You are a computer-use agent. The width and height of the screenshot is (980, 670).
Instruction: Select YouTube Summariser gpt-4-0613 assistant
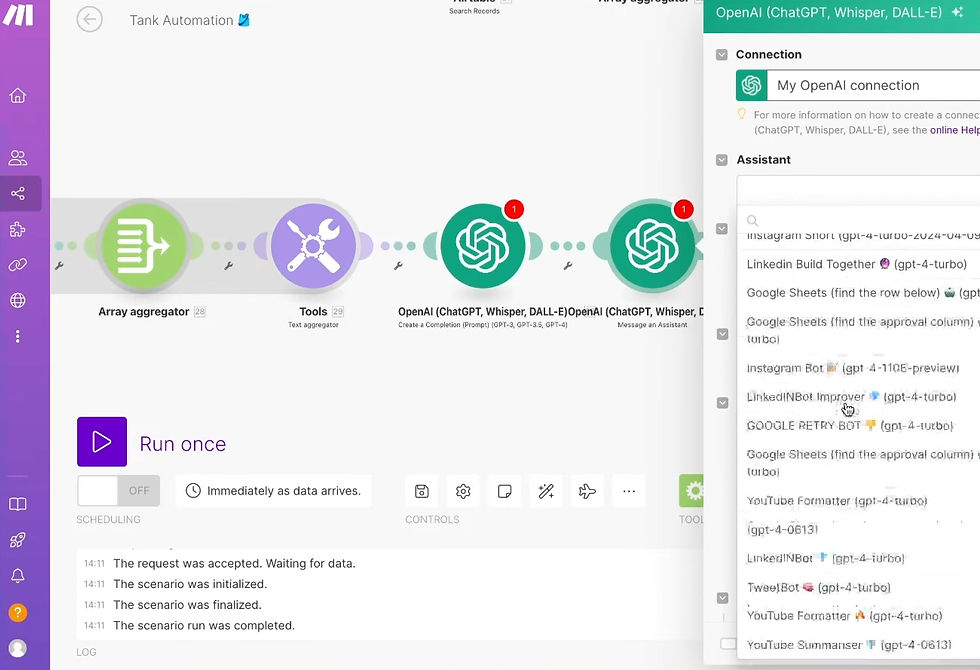(x=859, y=644)
